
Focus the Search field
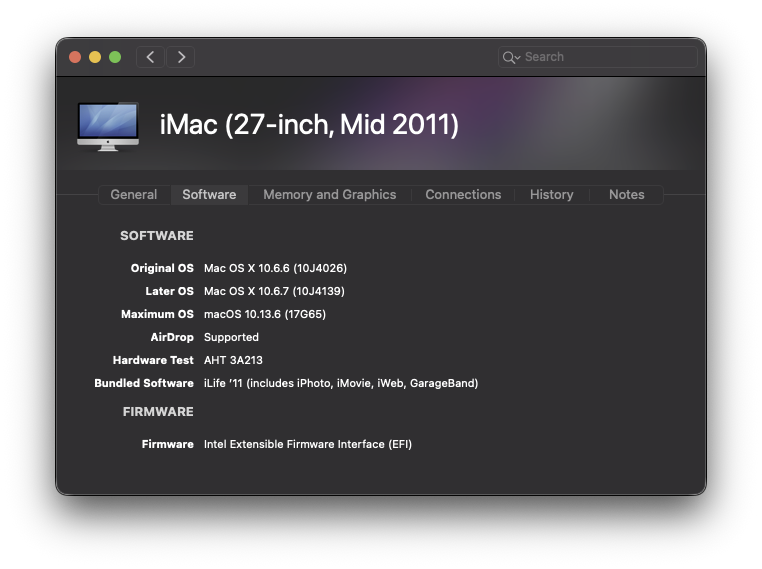click(x=598, y=57)
